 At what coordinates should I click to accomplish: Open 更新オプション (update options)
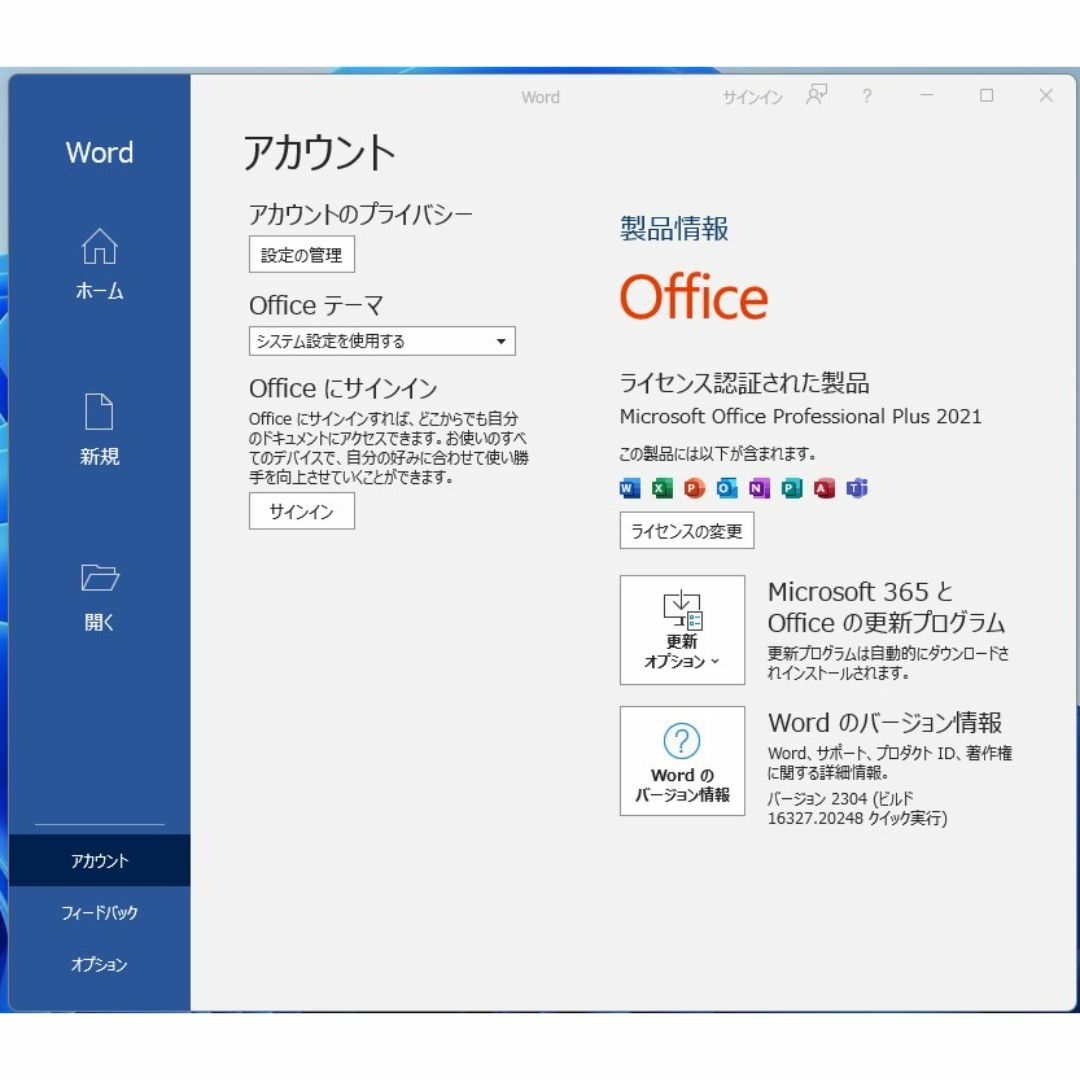point(681,630)
